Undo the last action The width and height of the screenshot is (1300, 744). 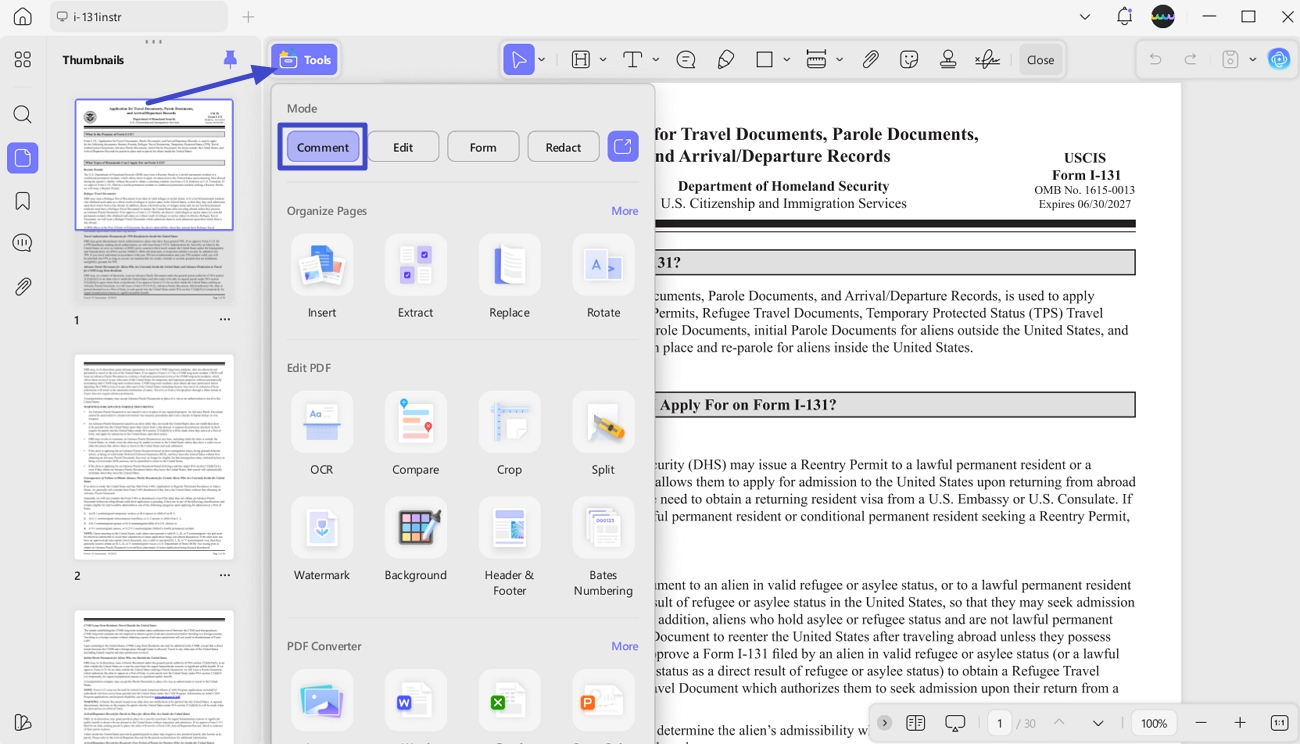click(x=1155, y=60)
